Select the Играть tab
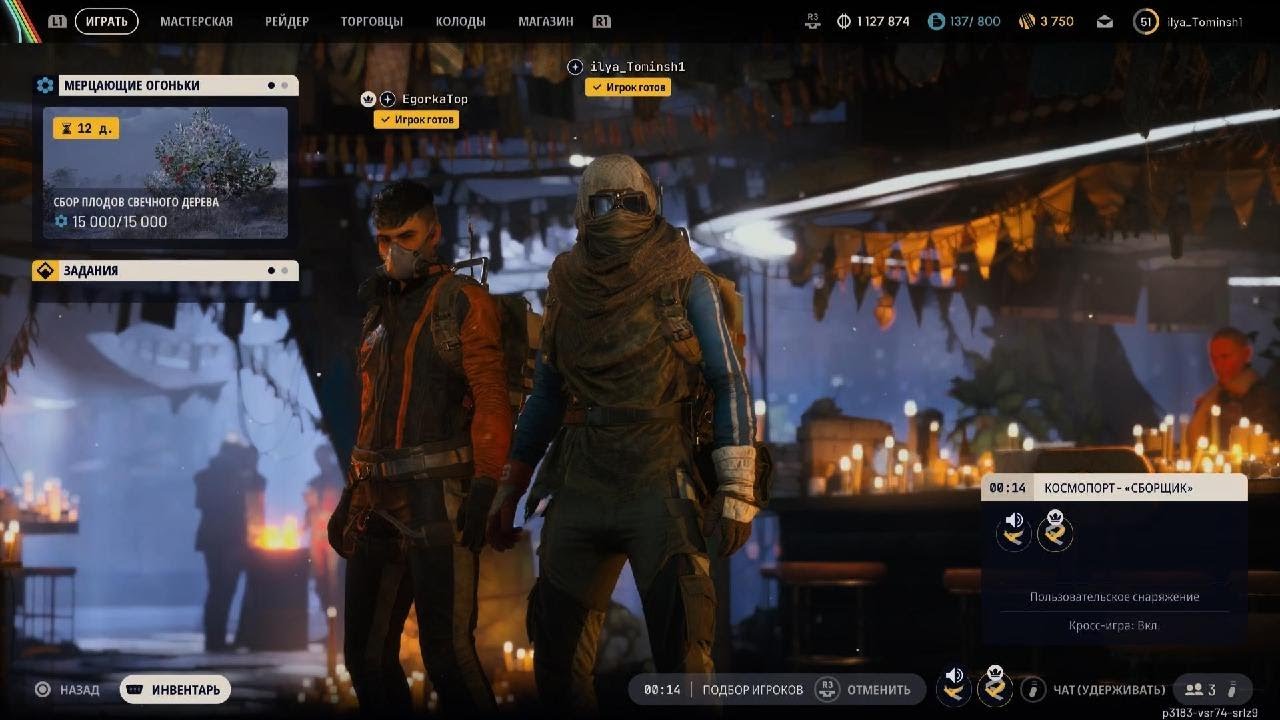1280x720 pixels. coord(106,21)
